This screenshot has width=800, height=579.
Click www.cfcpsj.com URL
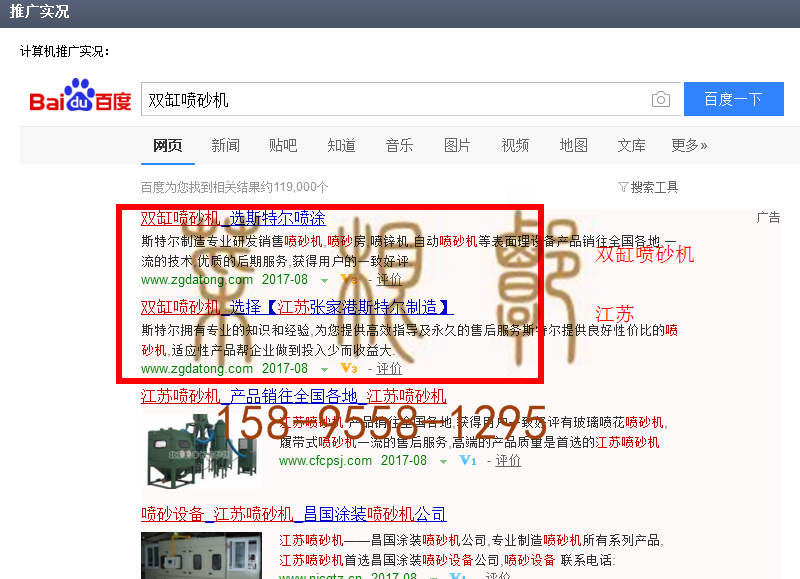[x=326, y=461]
